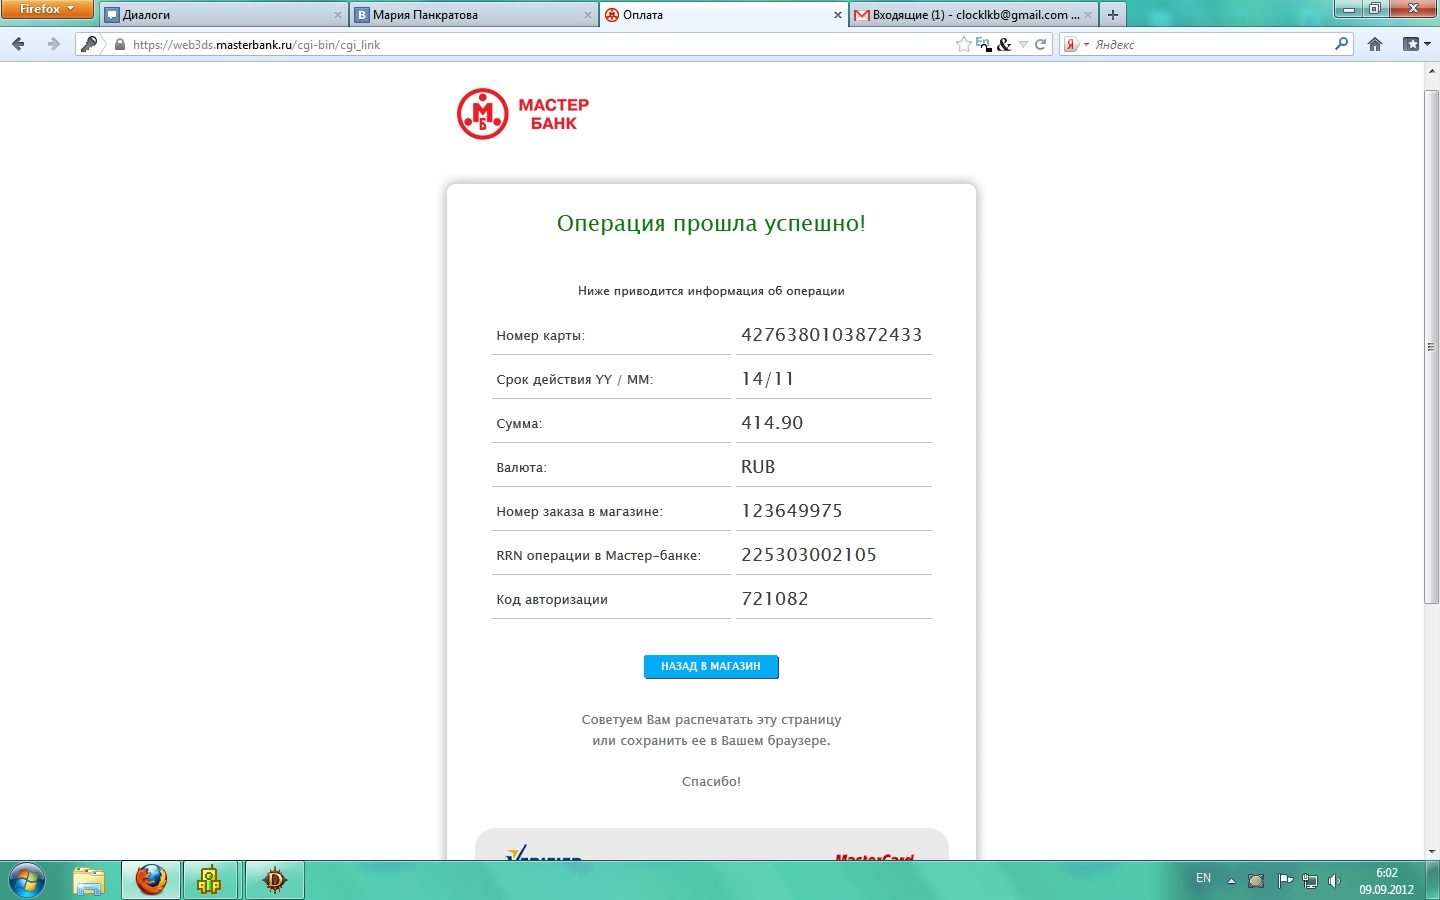Close the Оплата tab
Viewport: 1440px width, 900px height.
point(838,15)
